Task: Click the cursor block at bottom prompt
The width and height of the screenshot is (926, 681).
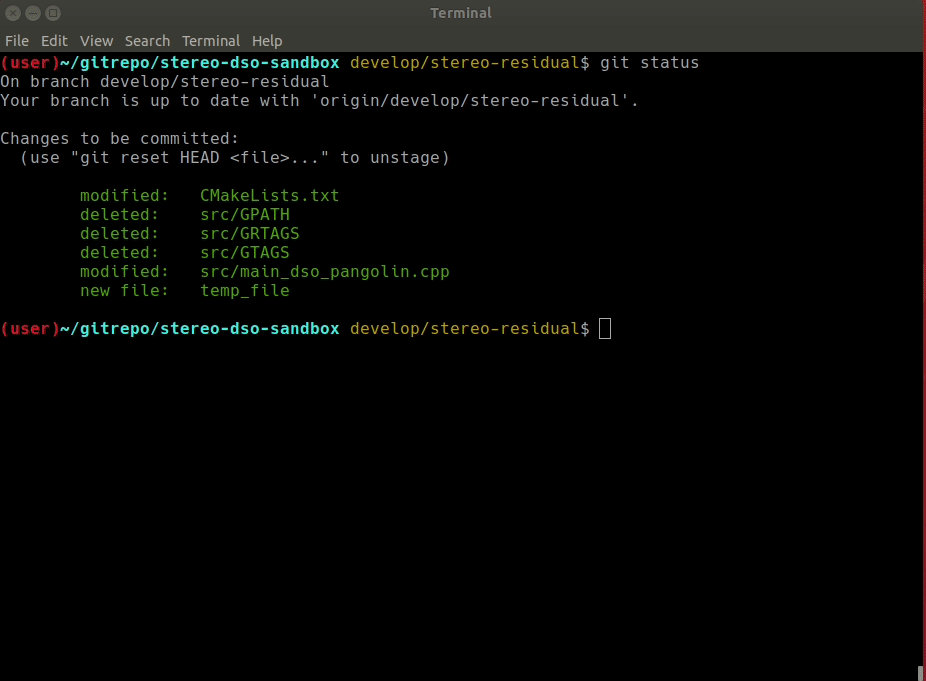Action: click(605, 328)
